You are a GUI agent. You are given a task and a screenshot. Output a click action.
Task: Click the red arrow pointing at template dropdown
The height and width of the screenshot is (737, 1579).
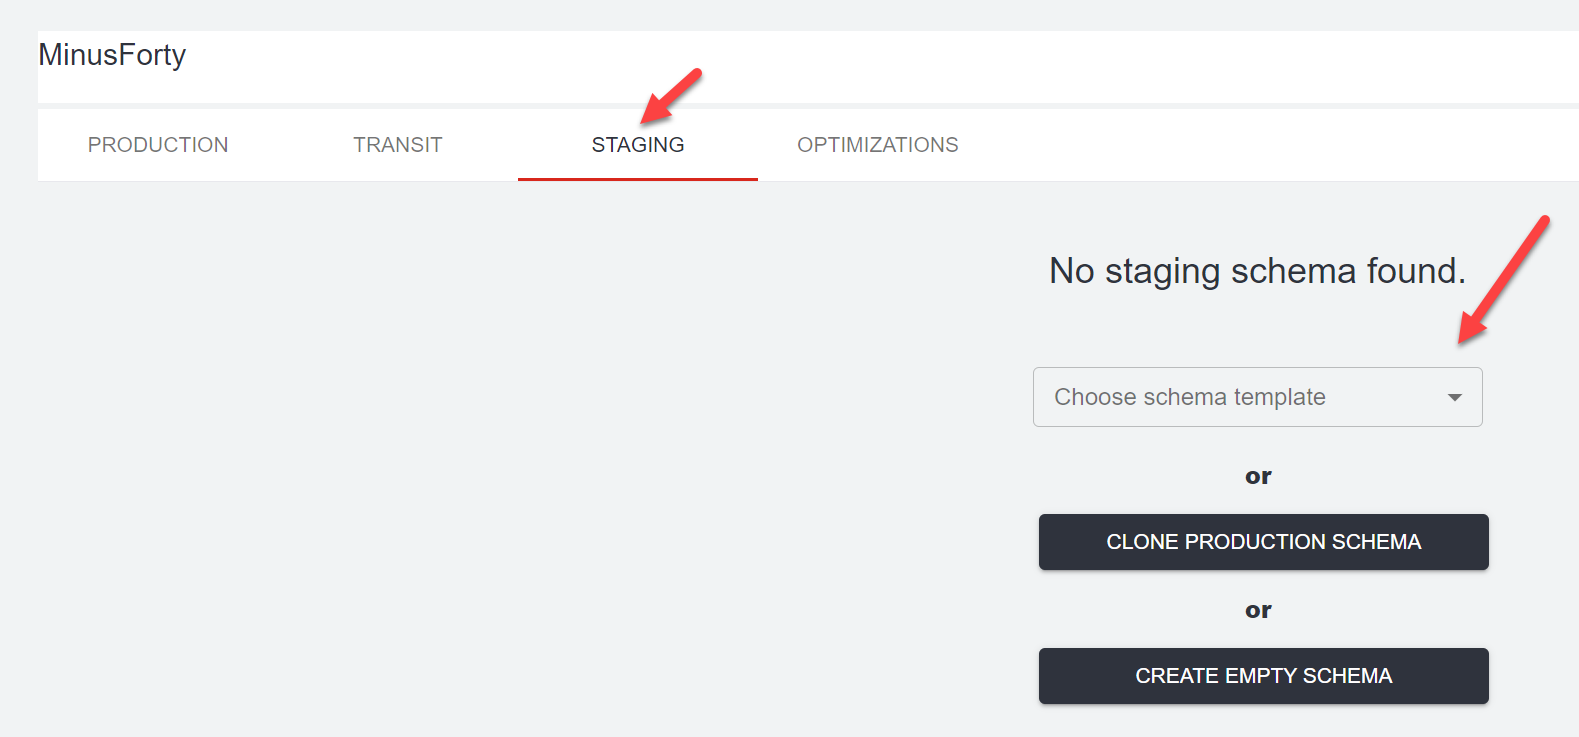1503,280
